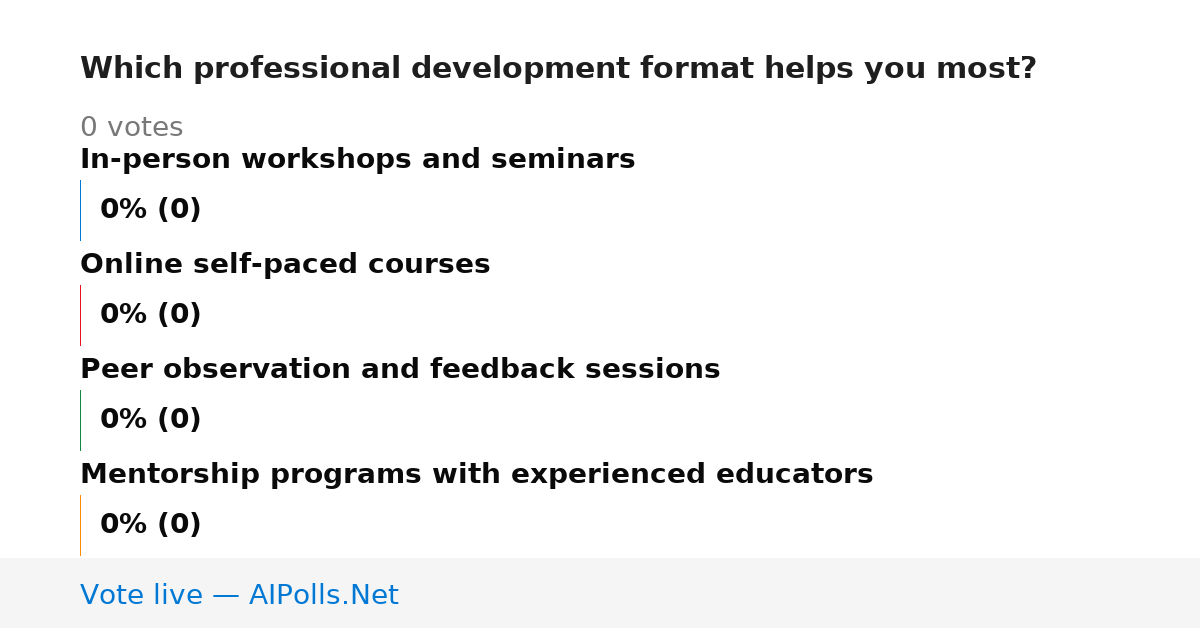
Task: Click Mentorship programs 0% (0) result
Action: pyautogui.click(x=150, y=525)
